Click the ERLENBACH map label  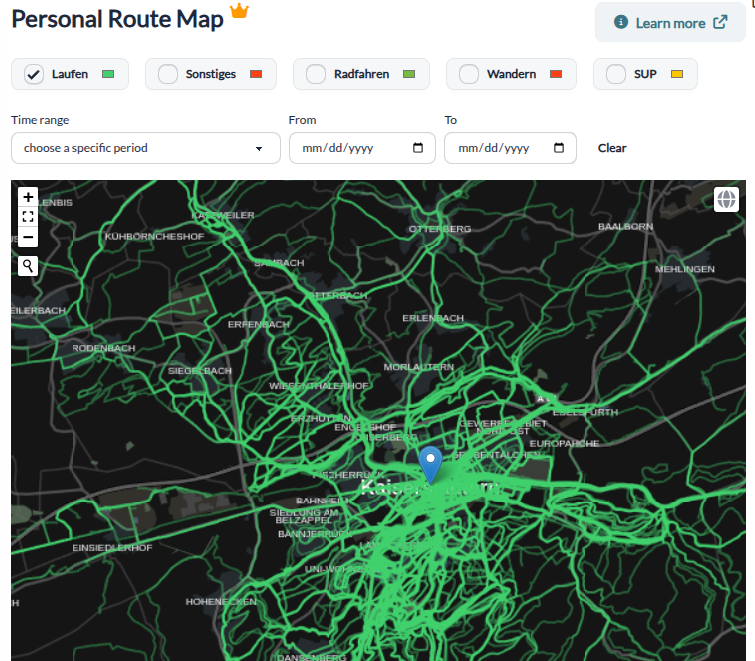pos(433,318)
